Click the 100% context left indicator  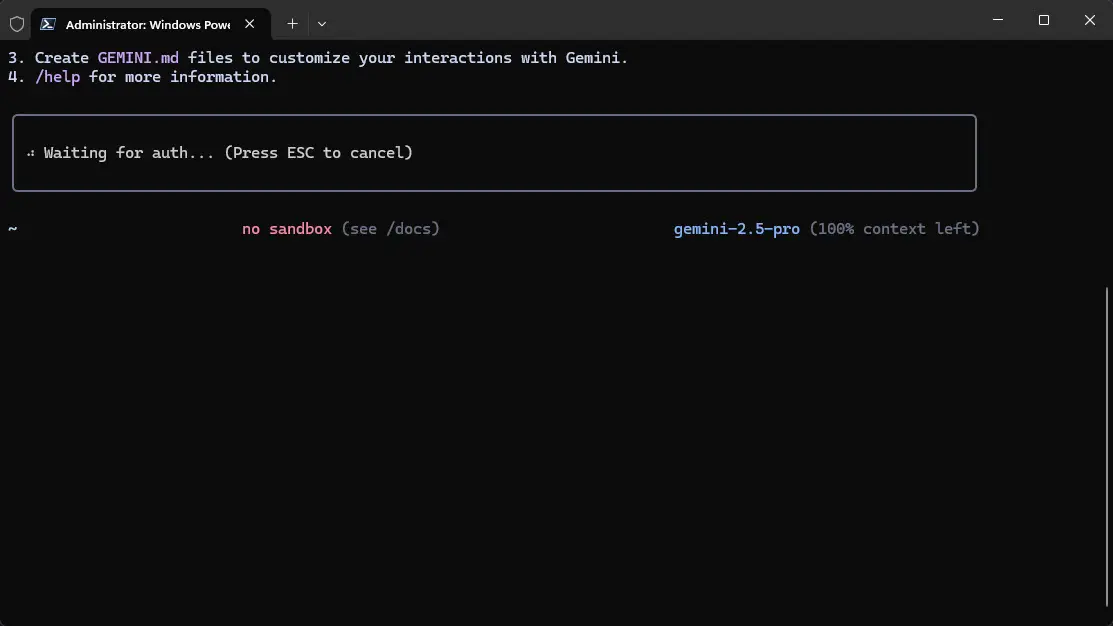pos(894,229)
